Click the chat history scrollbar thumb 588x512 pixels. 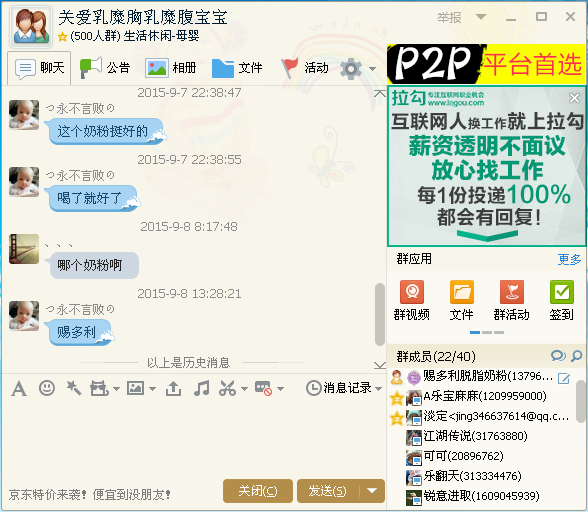[x=380, y=314]
